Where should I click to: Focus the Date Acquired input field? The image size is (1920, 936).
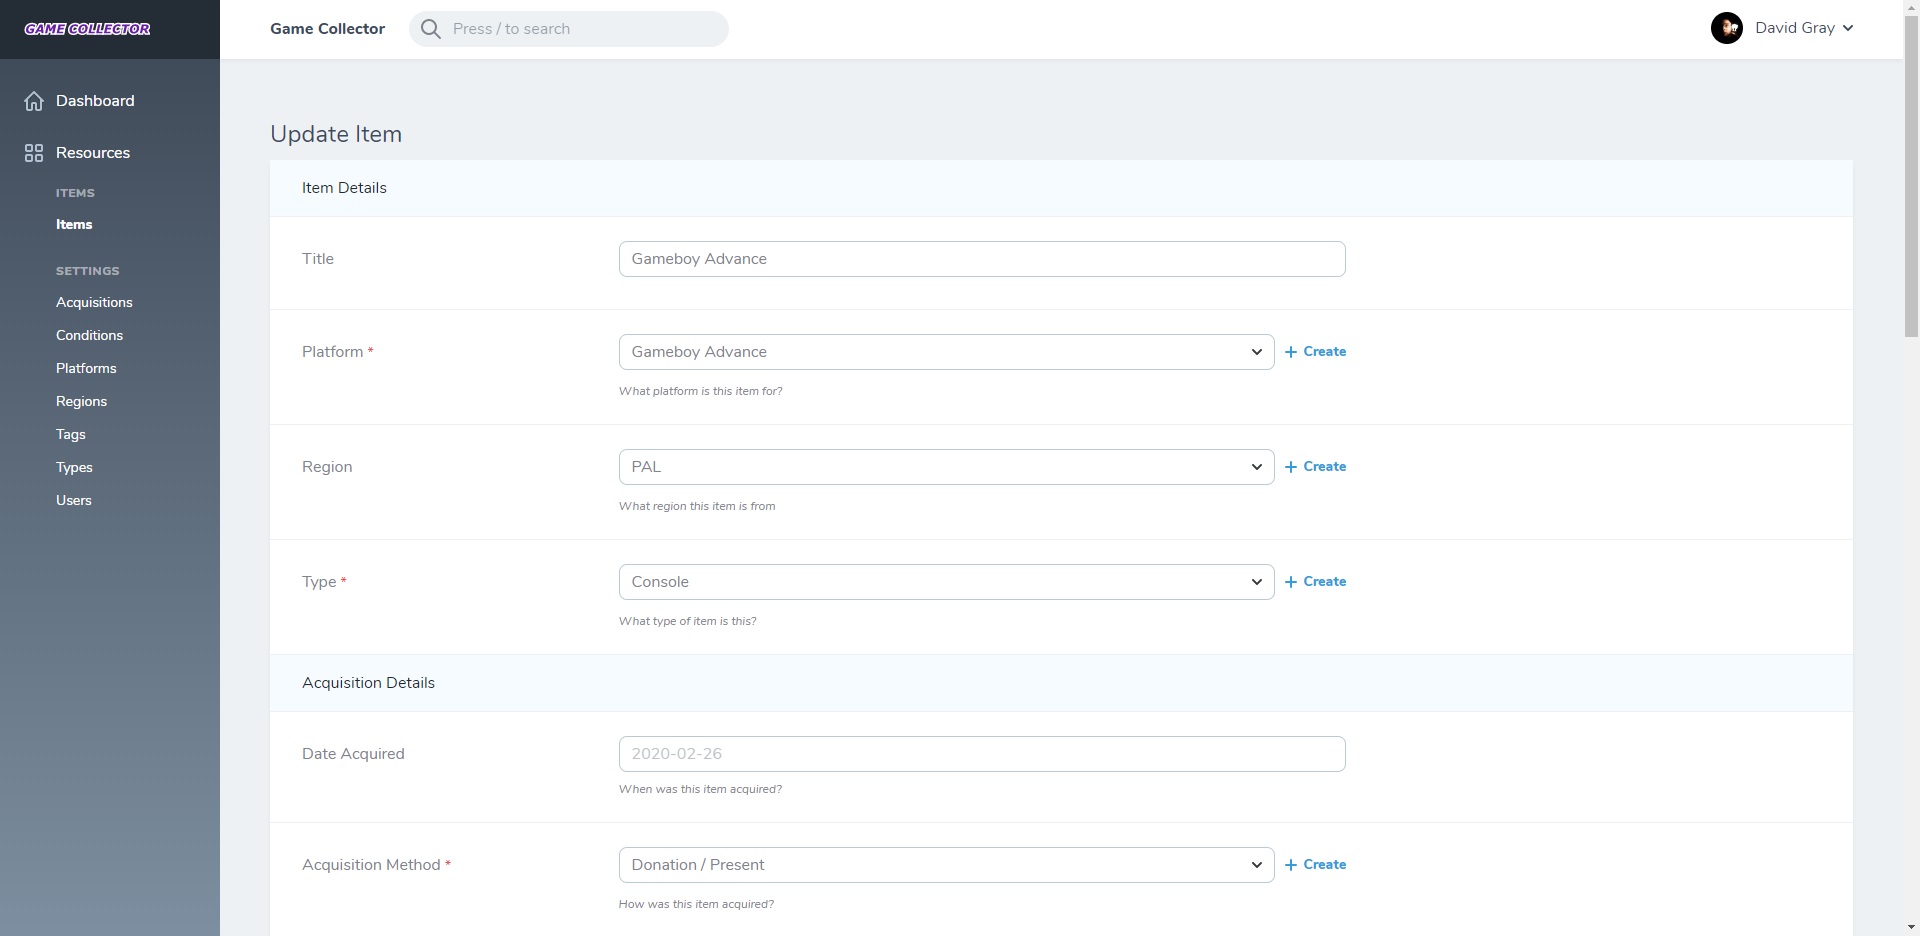[x=982, y=754]
